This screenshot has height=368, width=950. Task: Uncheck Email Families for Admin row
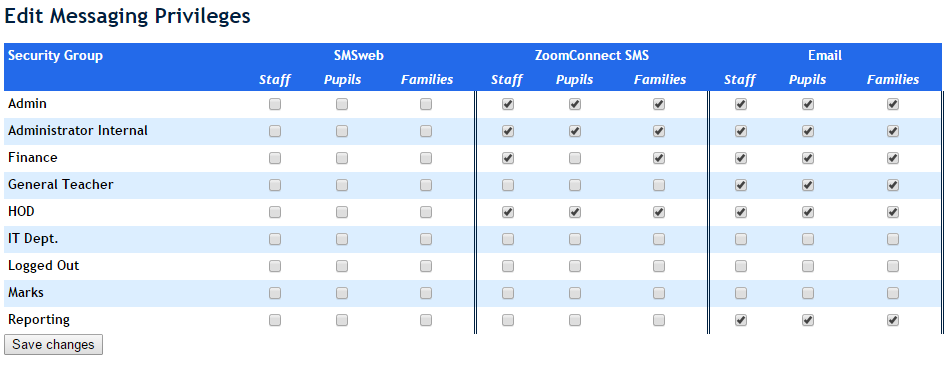892,104
